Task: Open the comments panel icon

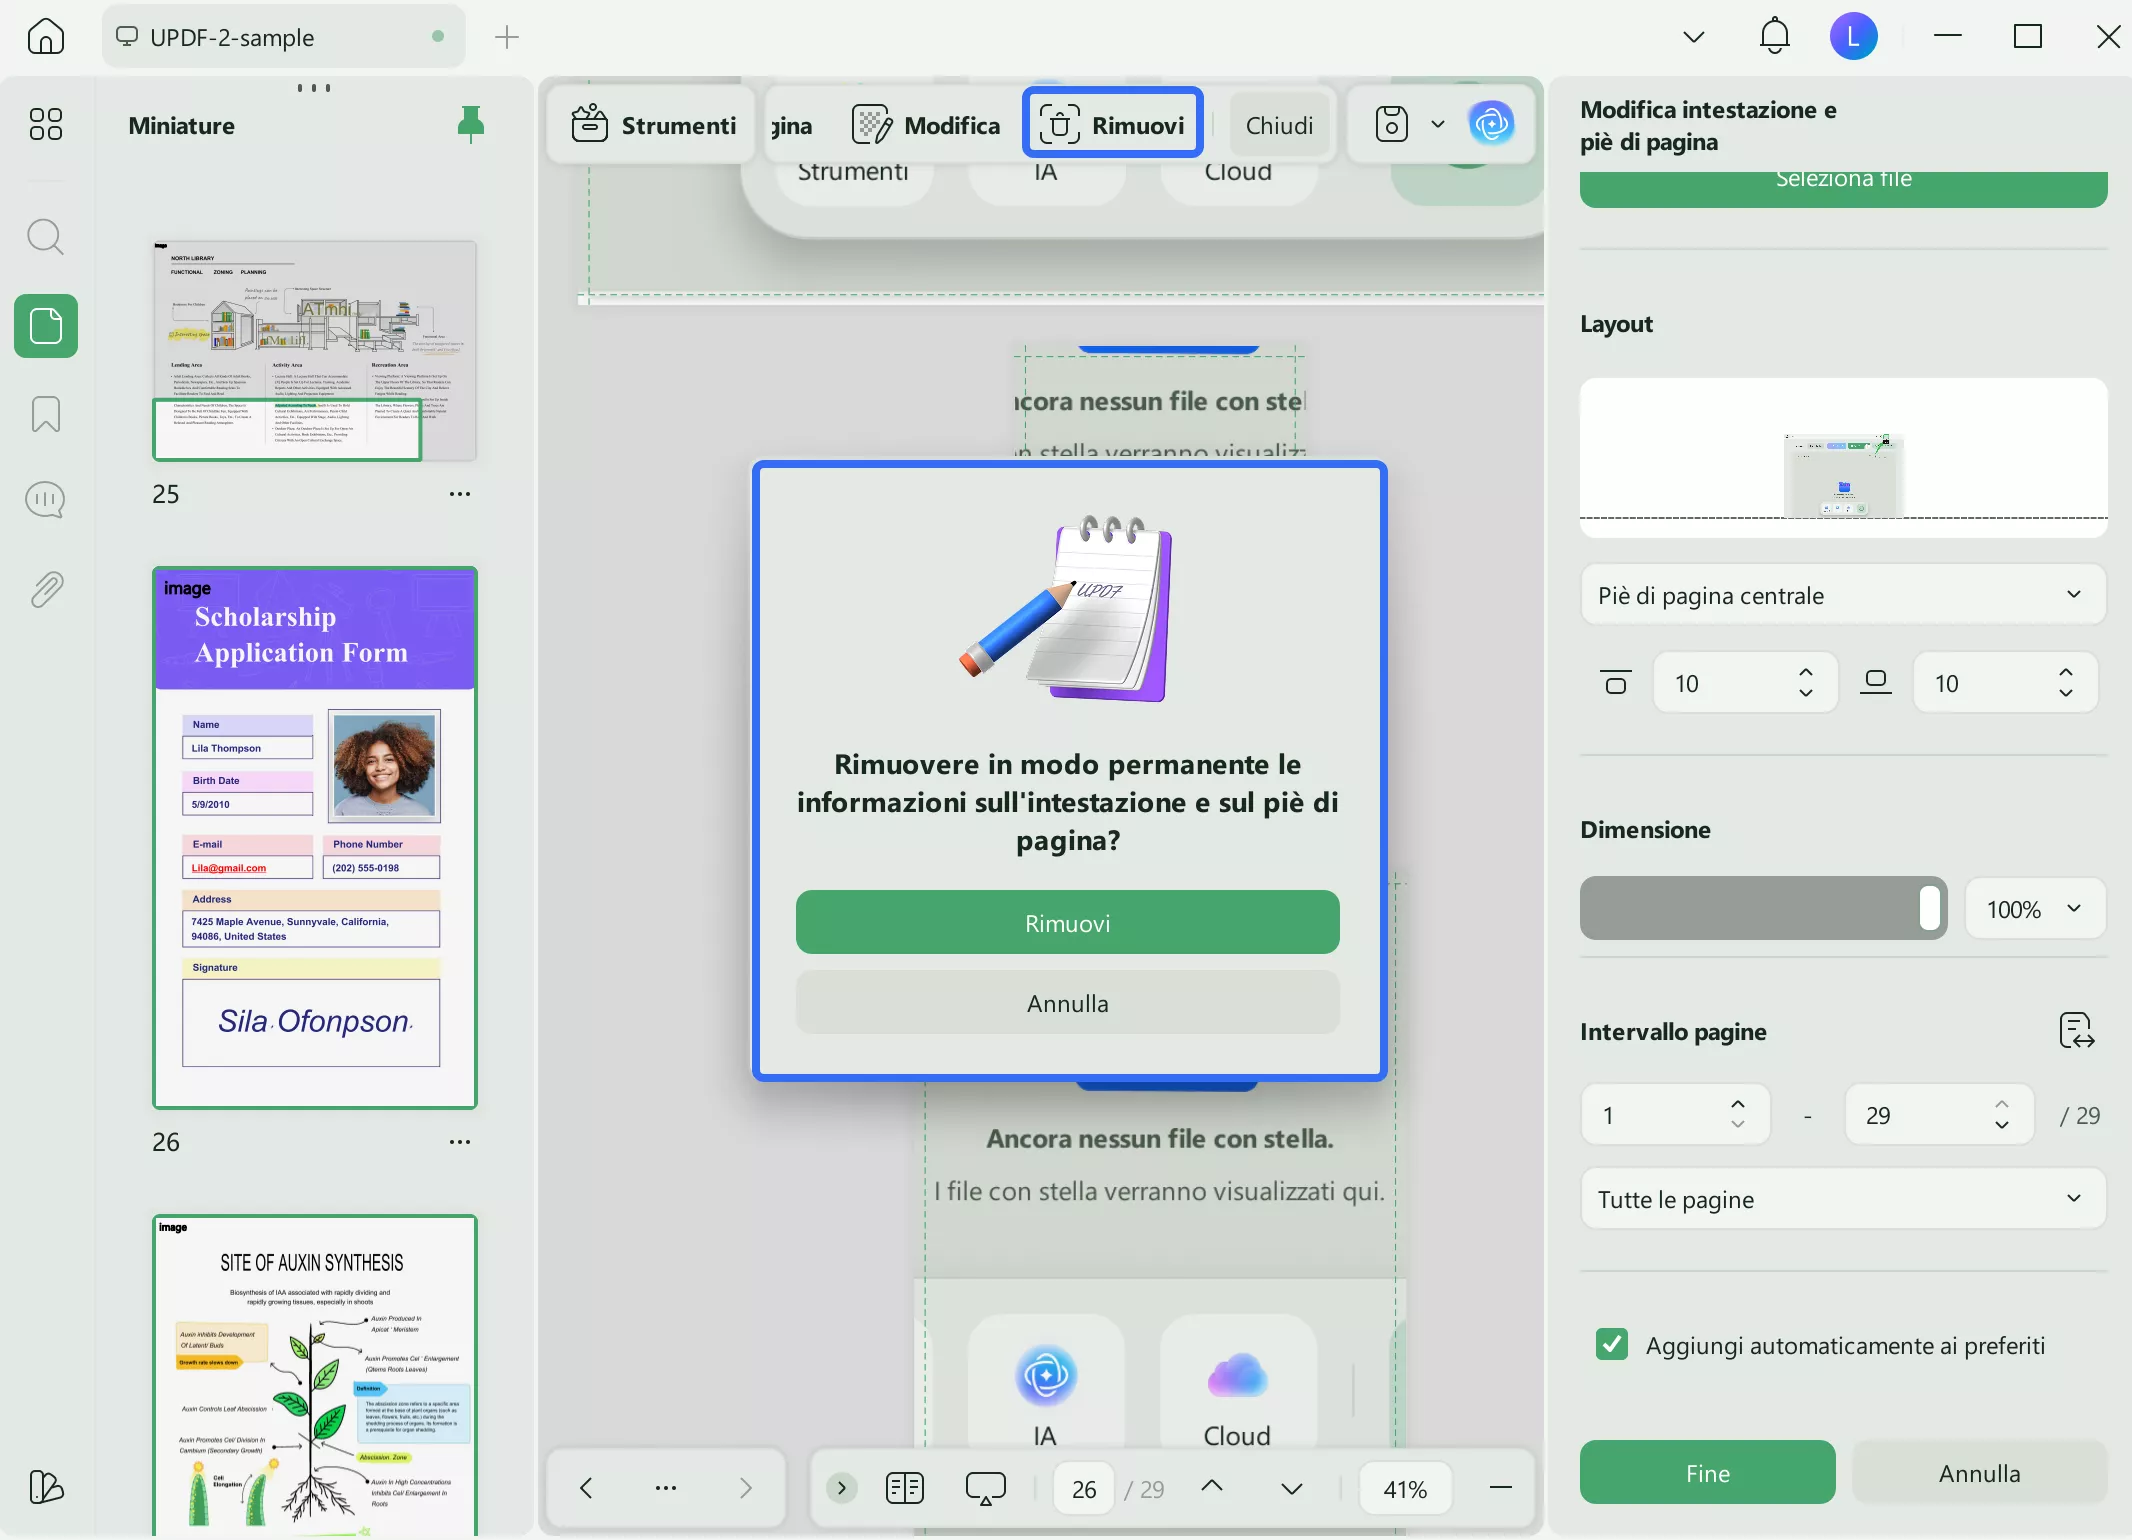Action: [x=45, y=499]
